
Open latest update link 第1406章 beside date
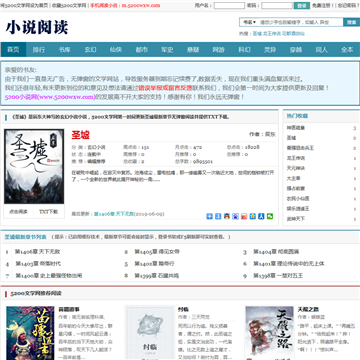point(114,214)
